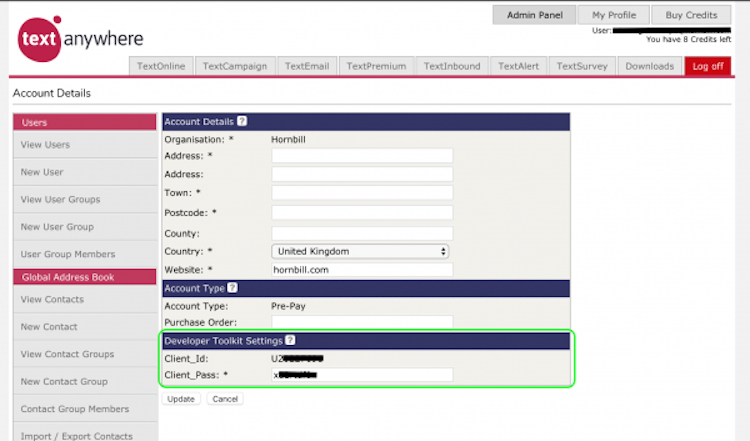This screenshot has width=750, height=441.
Task: Click the TextAnywhere logo
Action: pyautogui.click(x=80, y=39)
